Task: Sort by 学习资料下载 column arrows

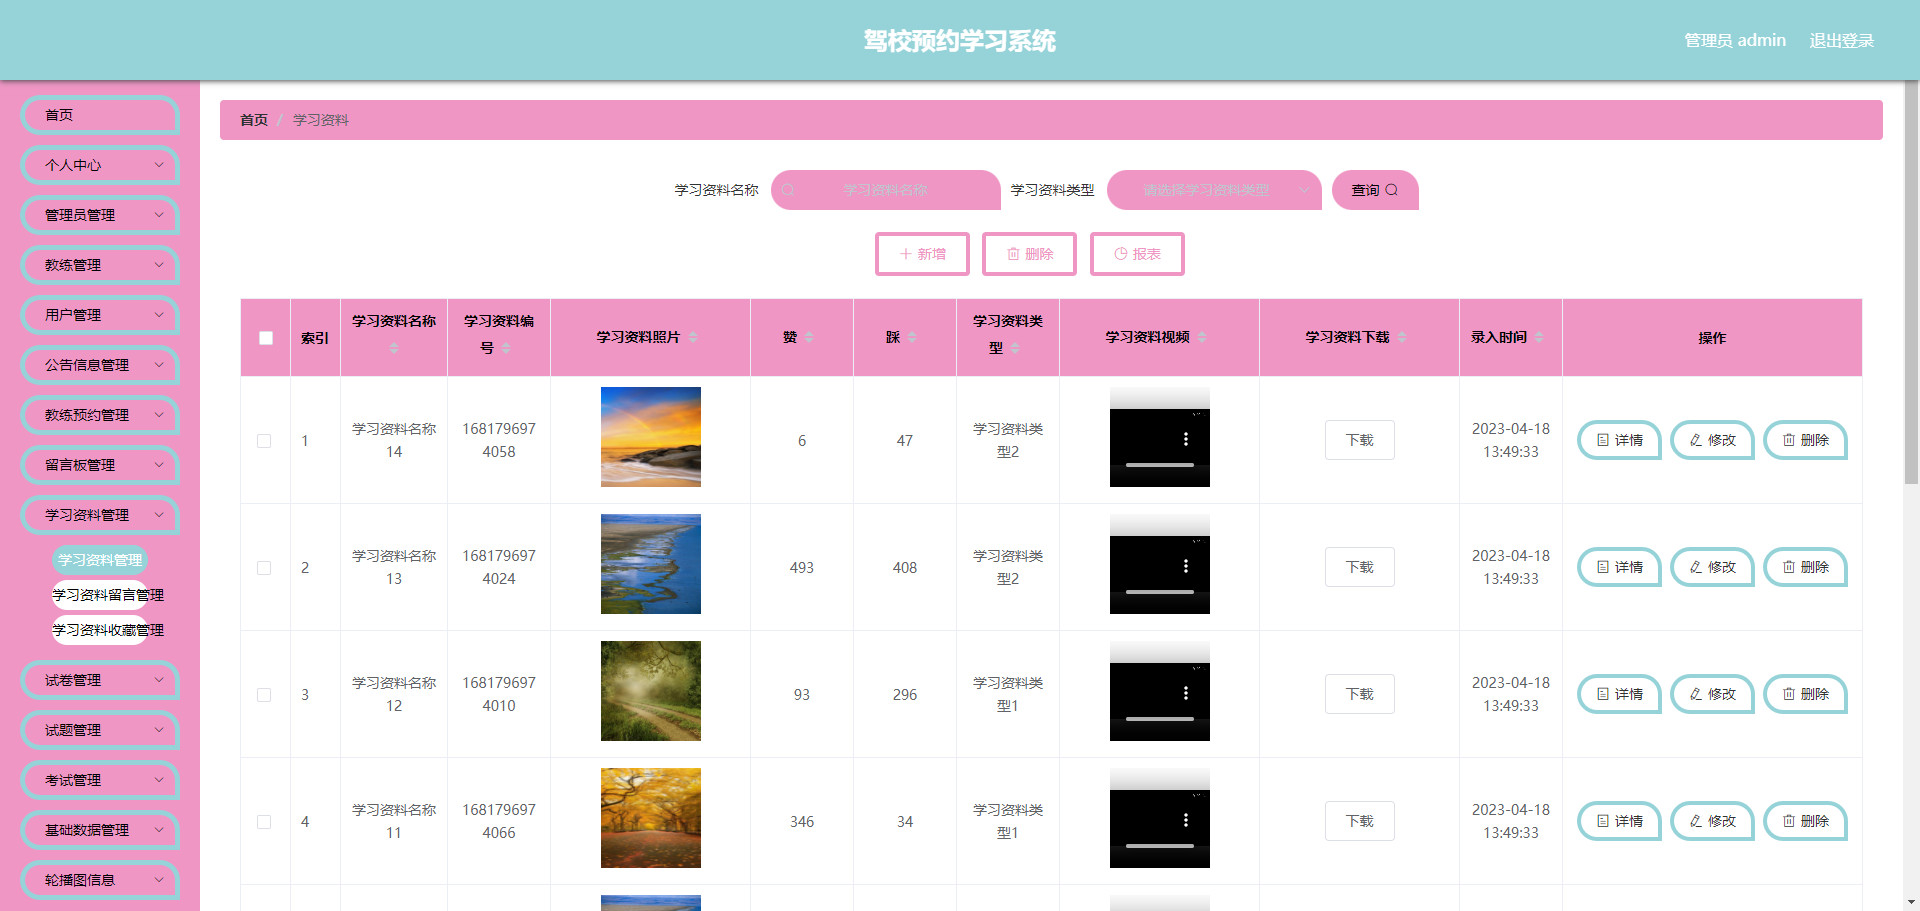Action: (x=1402, y=338)
